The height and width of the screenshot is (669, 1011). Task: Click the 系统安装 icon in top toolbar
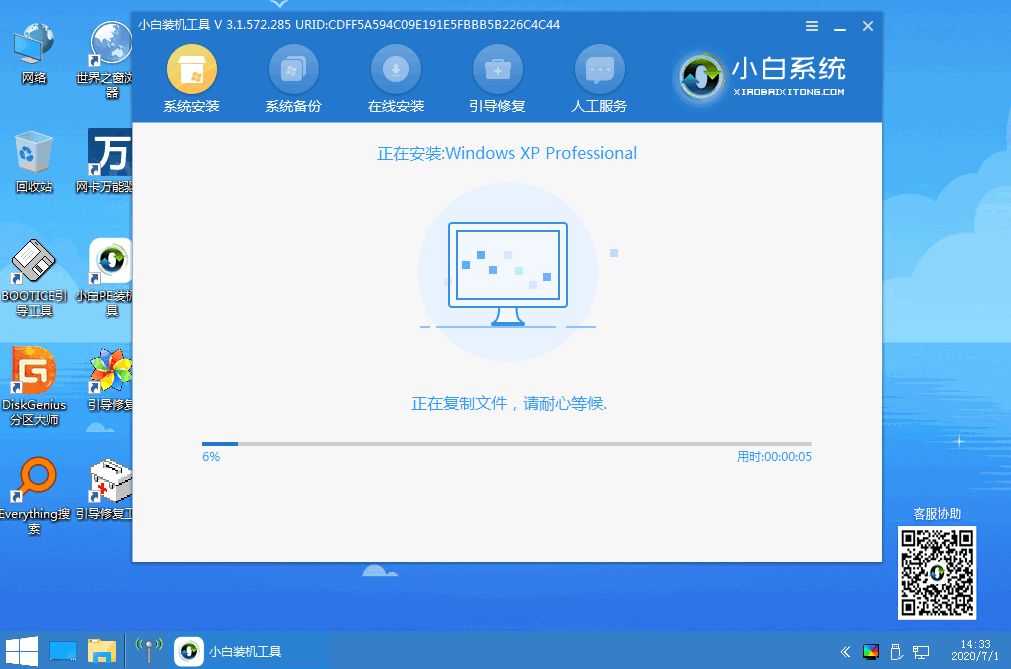pos(191,71)
